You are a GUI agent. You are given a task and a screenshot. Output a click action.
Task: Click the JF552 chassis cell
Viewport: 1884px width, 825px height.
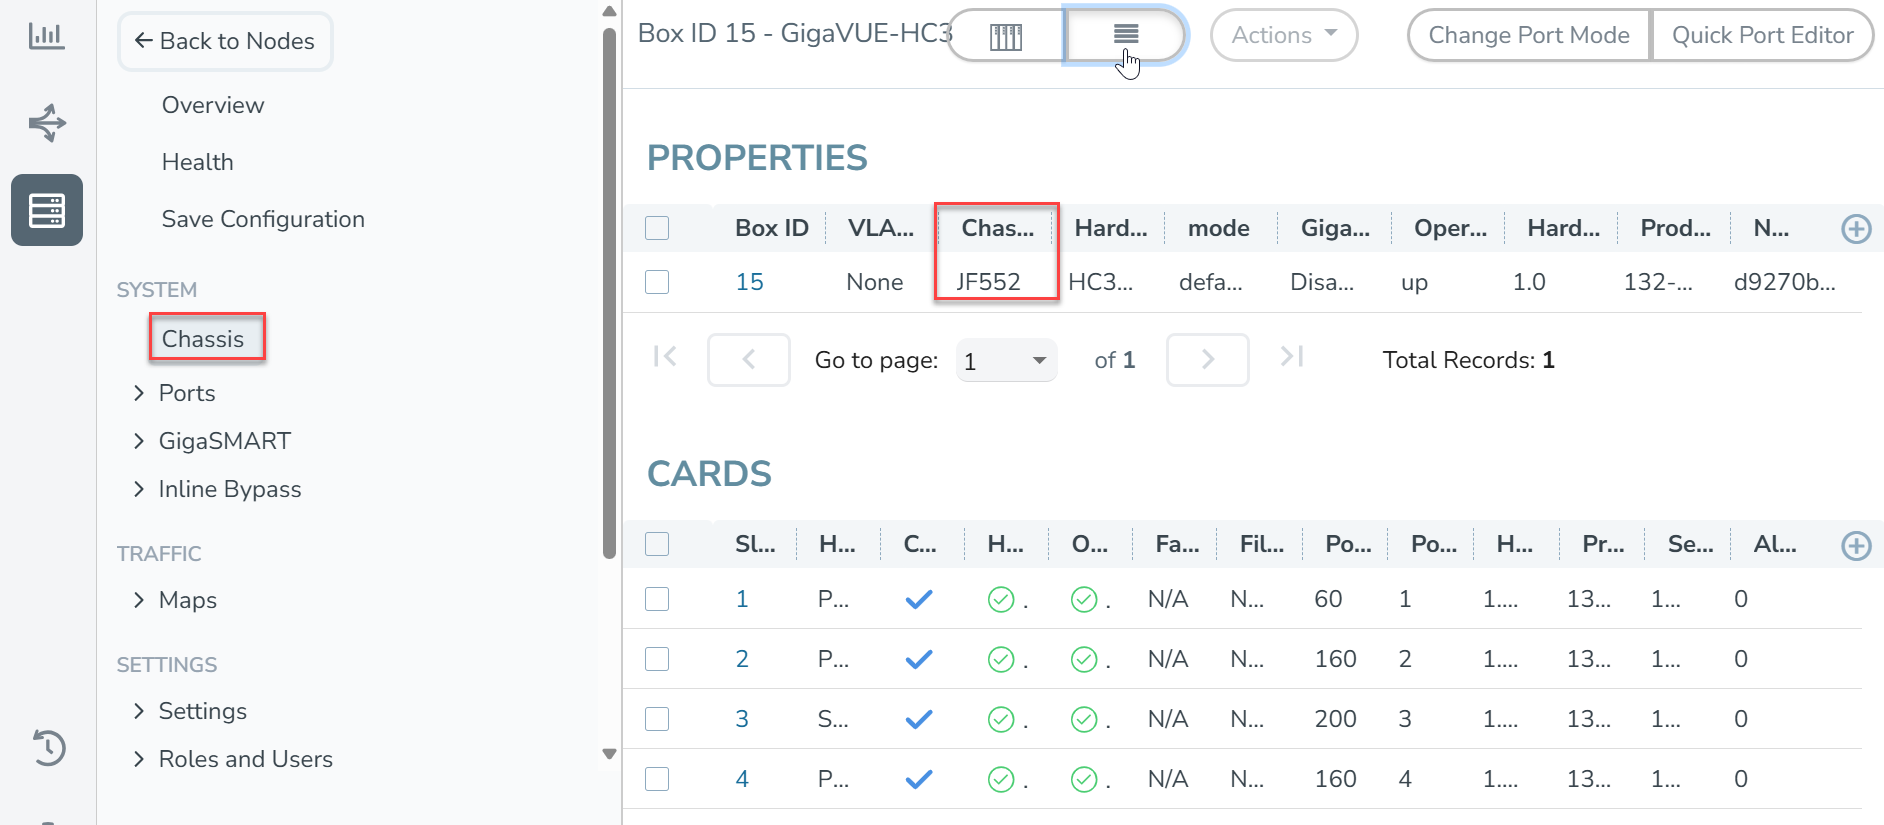(x=988, y=282)
